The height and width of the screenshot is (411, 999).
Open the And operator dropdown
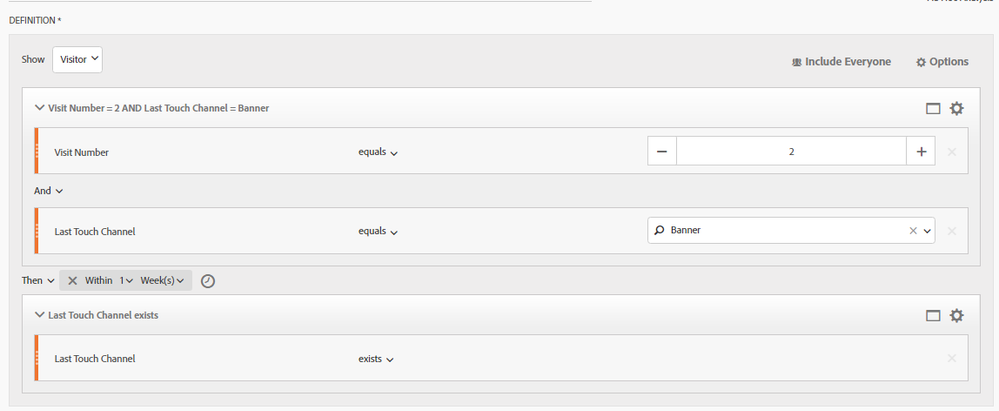click(49, 191)
